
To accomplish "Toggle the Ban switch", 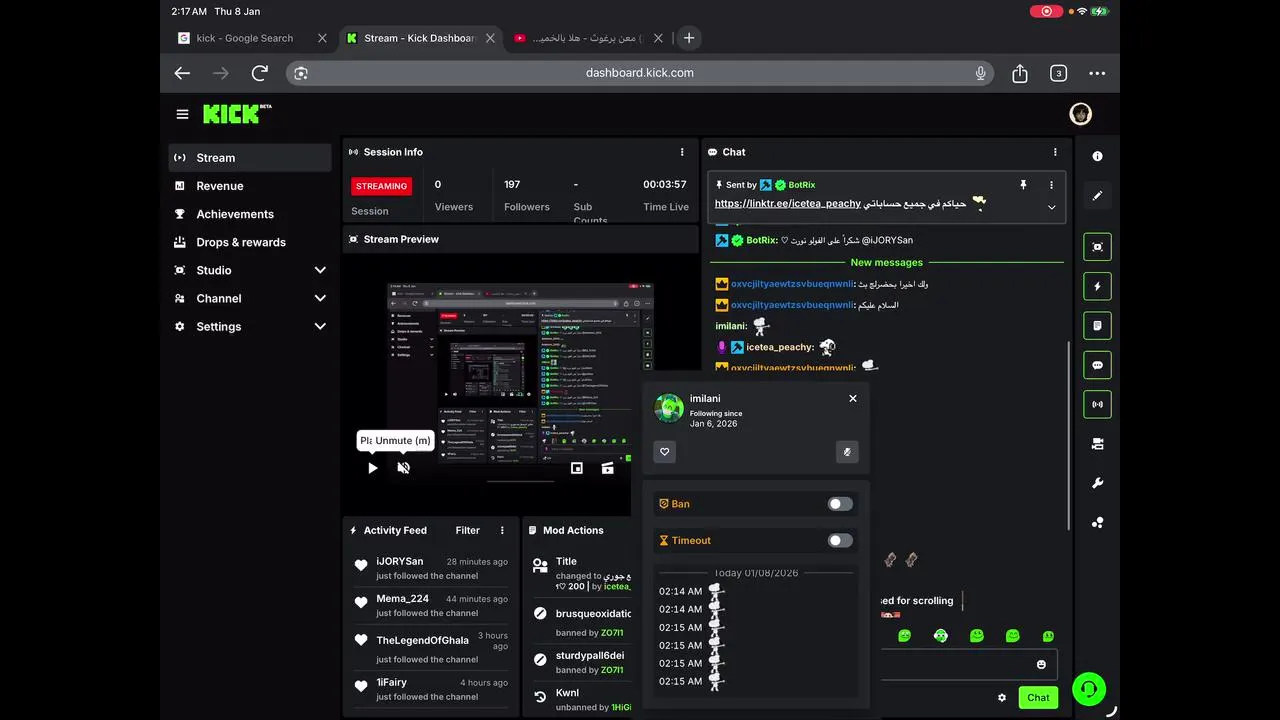I will pyautogui.click(x=840, y=504).
